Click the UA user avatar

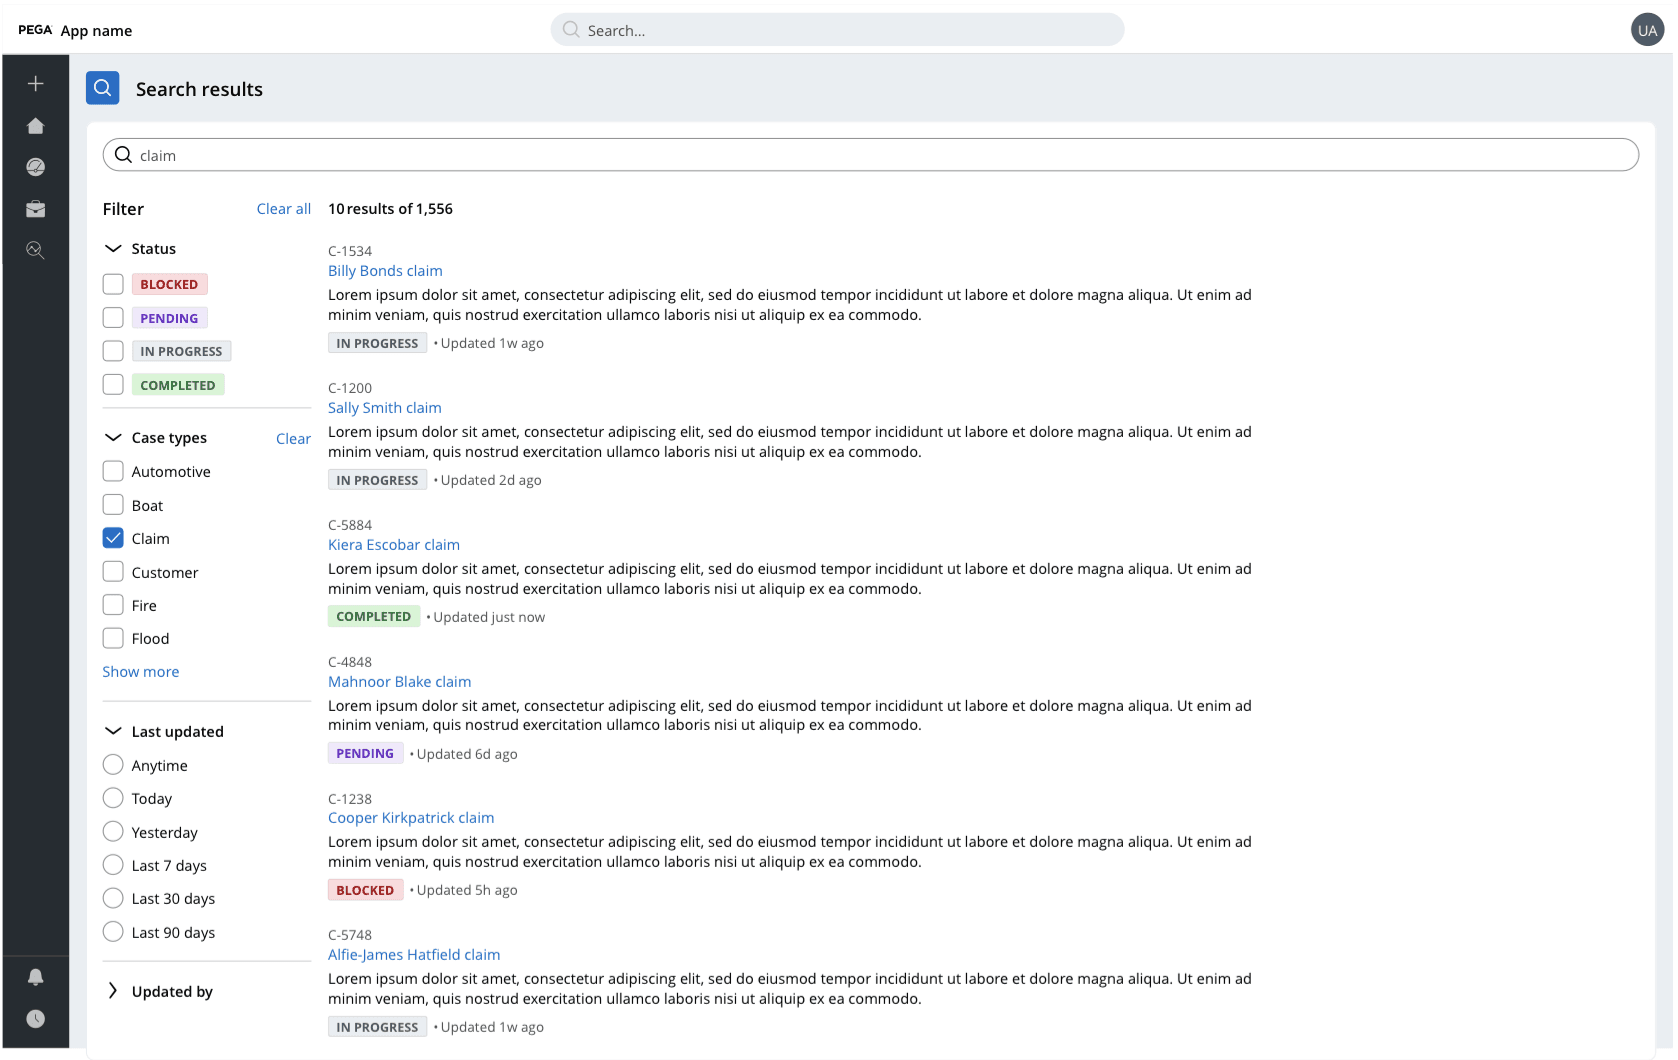1647,30
